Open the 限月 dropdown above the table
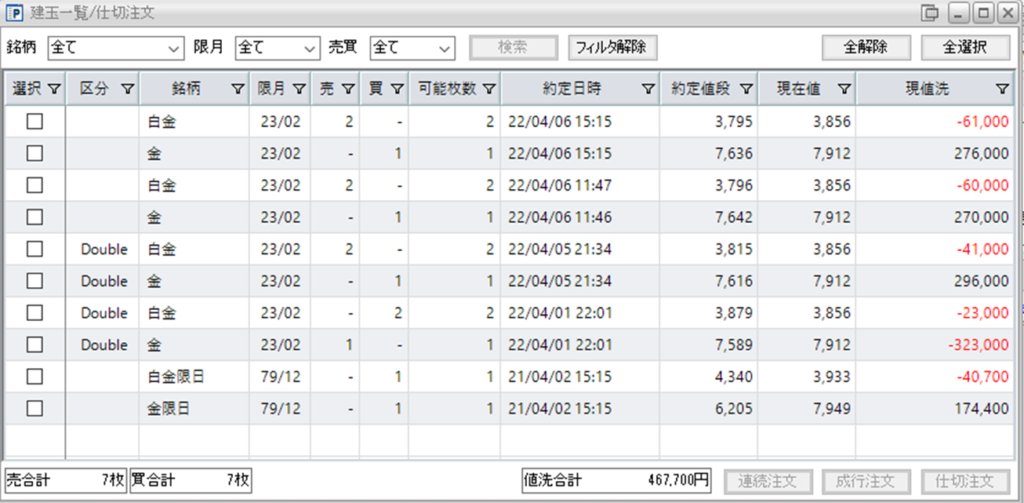The width and height of the screenshot is (1024, 503). 277,48
